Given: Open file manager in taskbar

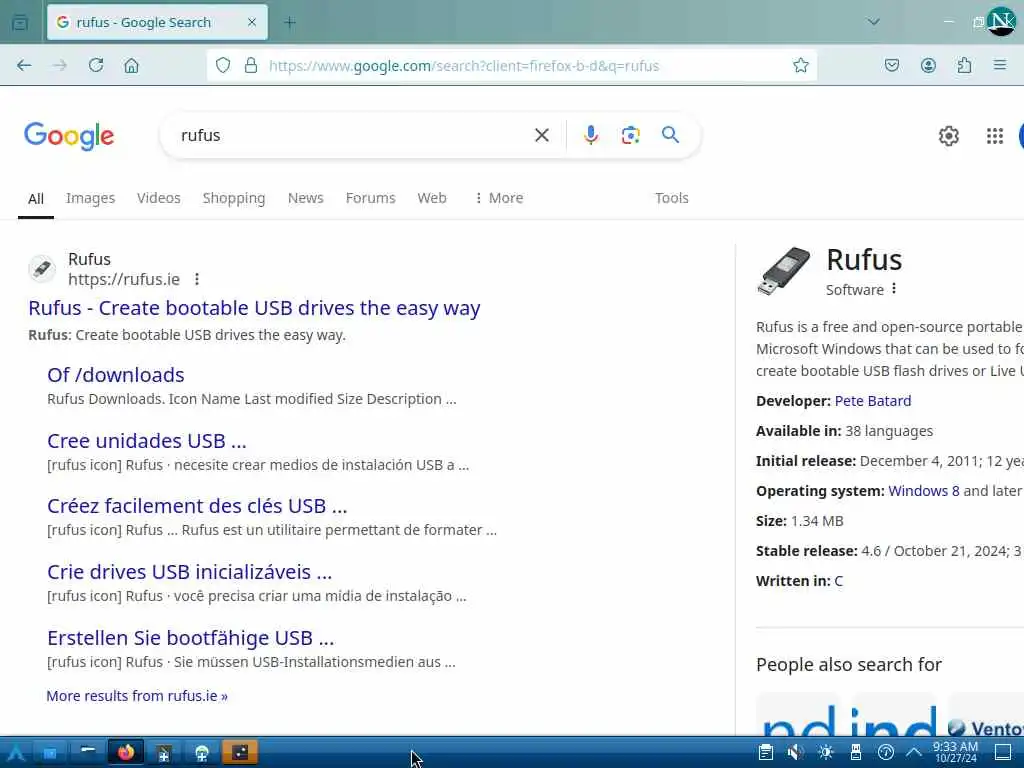Looking at the screenshot, I should click(x=88, y=753).
